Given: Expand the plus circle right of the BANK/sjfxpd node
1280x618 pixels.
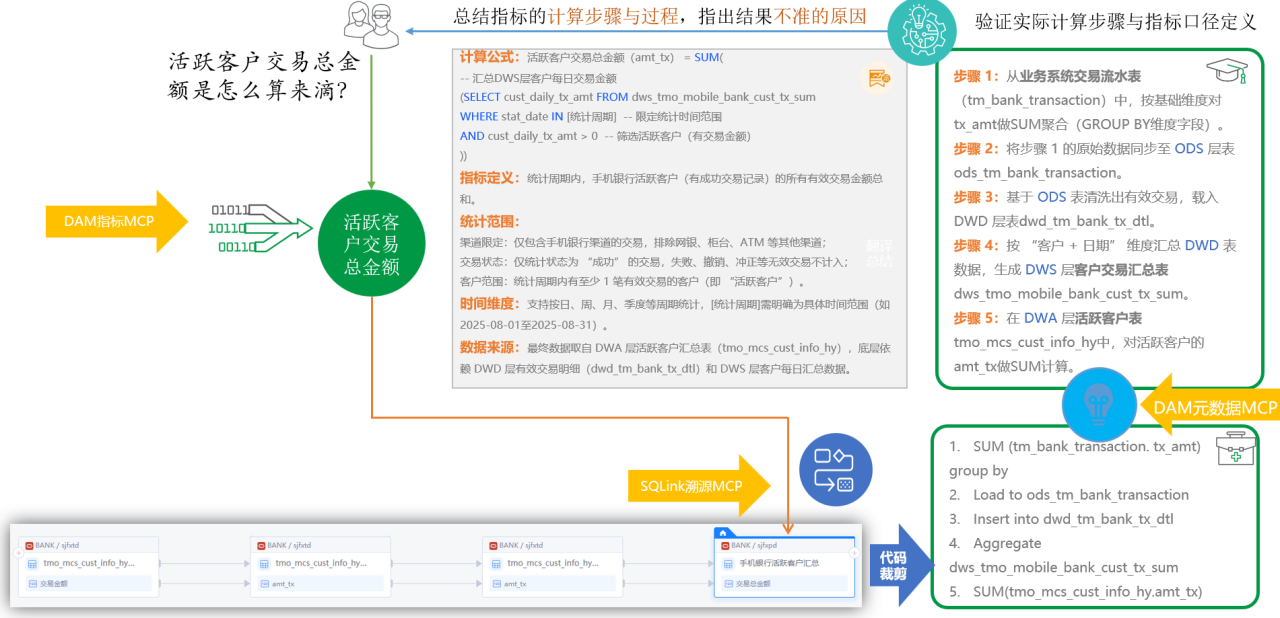Looking at the screenshot, I should (855, 552).
